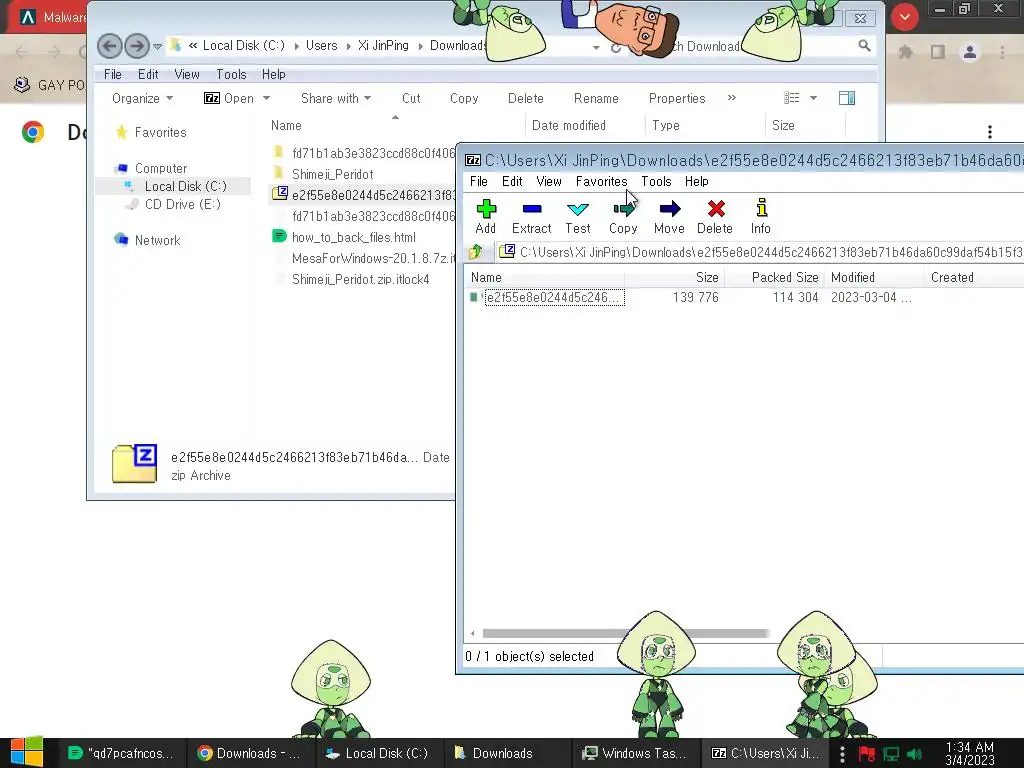Click Cut in Explorer toolbar
The image size is (1024, 768).
click(411, 99)
